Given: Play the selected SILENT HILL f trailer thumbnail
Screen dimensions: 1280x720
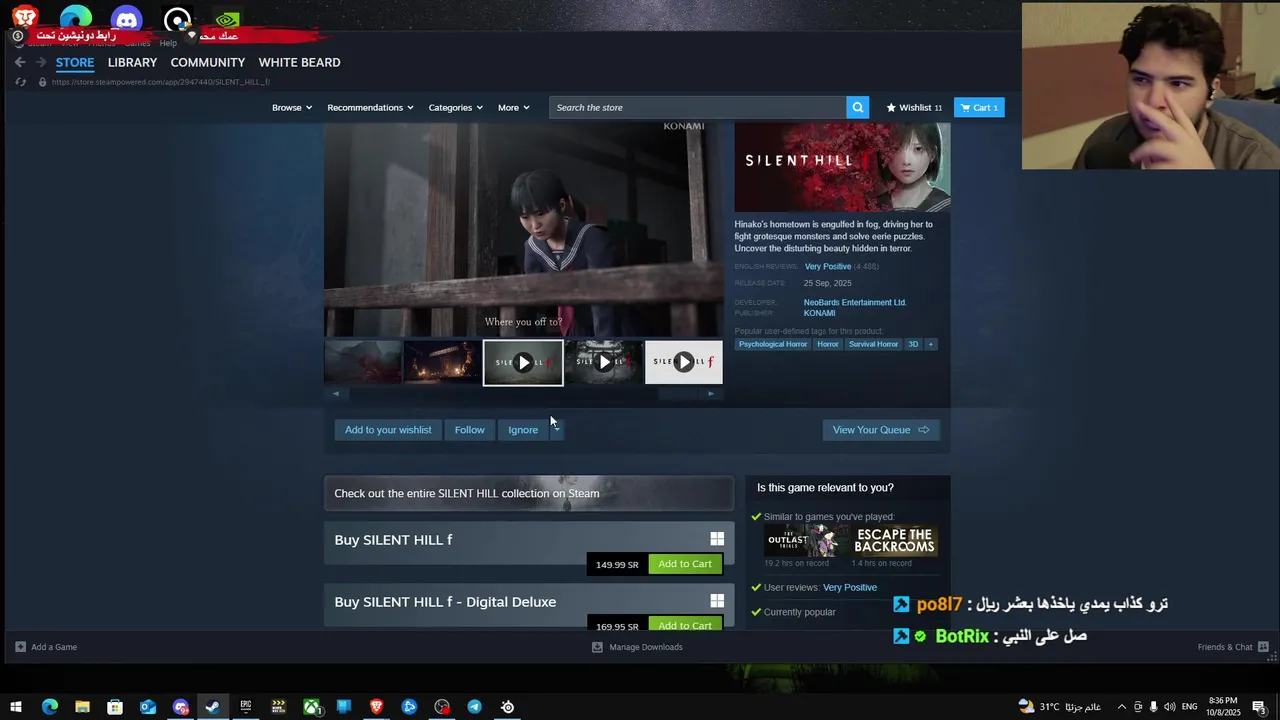Looking at the screenshot, I should pyautogui.click(x=523, y=363).
